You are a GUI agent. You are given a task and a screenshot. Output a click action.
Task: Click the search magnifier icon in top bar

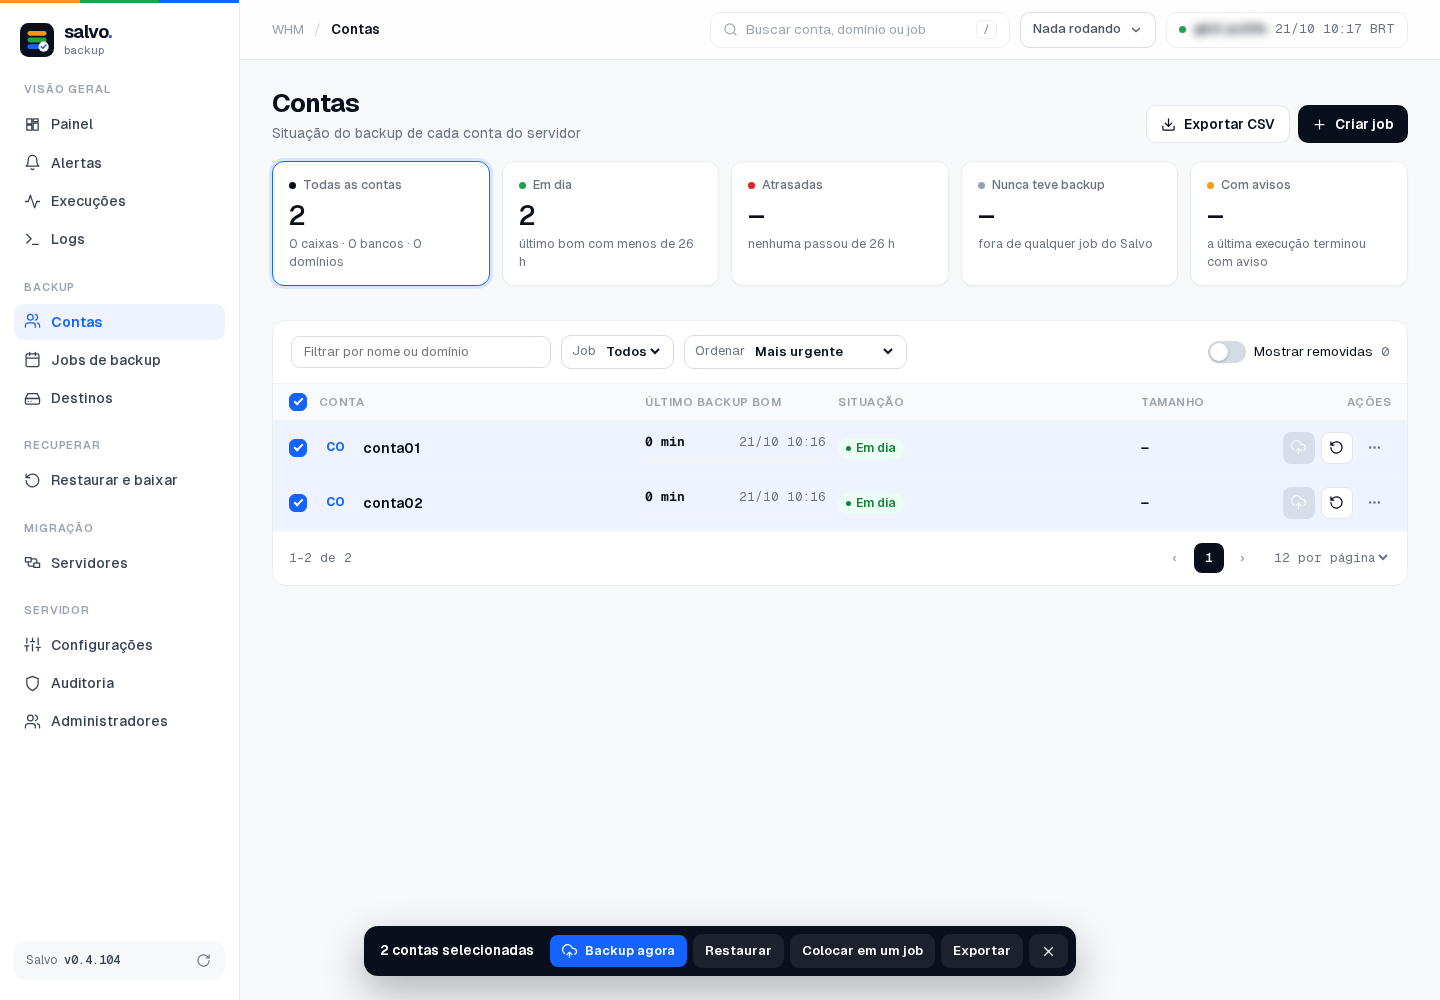[x=731, y=30]
